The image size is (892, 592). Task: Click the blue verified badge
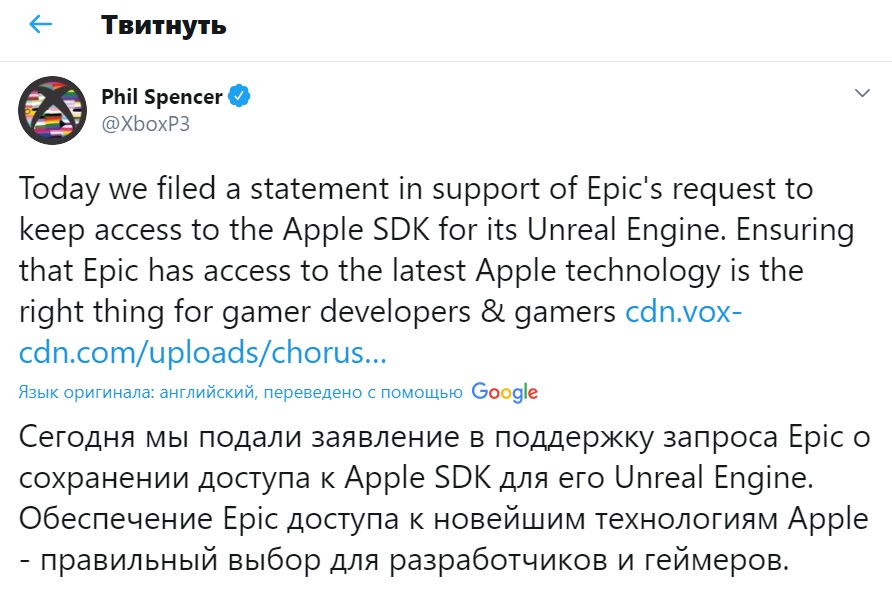pyautogui.click(x=240, y=97)
